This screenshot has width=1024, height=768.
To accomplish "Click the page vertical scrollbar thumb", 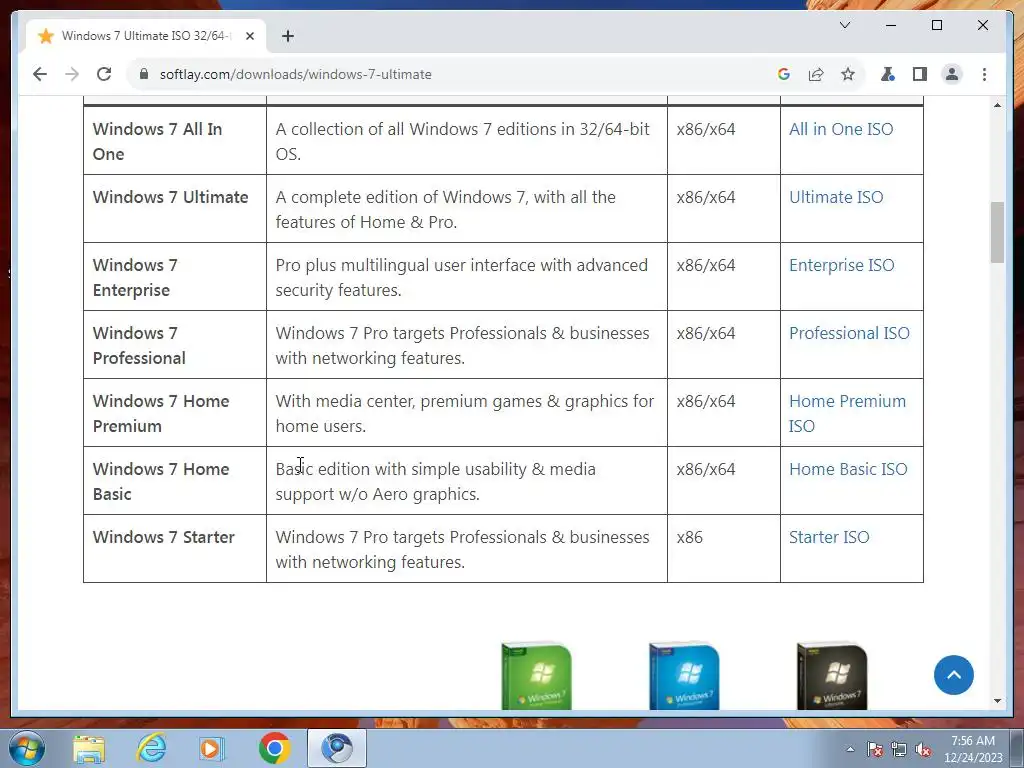I will point(997,232).
